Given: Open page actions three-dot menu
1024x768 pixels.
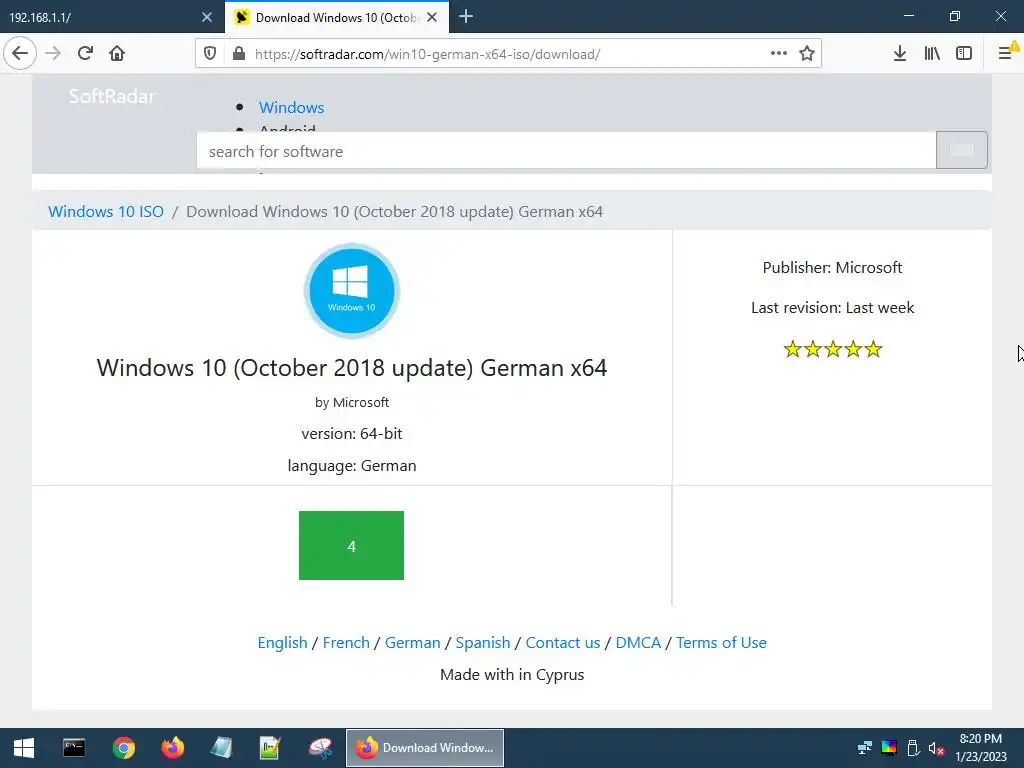Looking at the screenshot, I should (x=778, y=54).
